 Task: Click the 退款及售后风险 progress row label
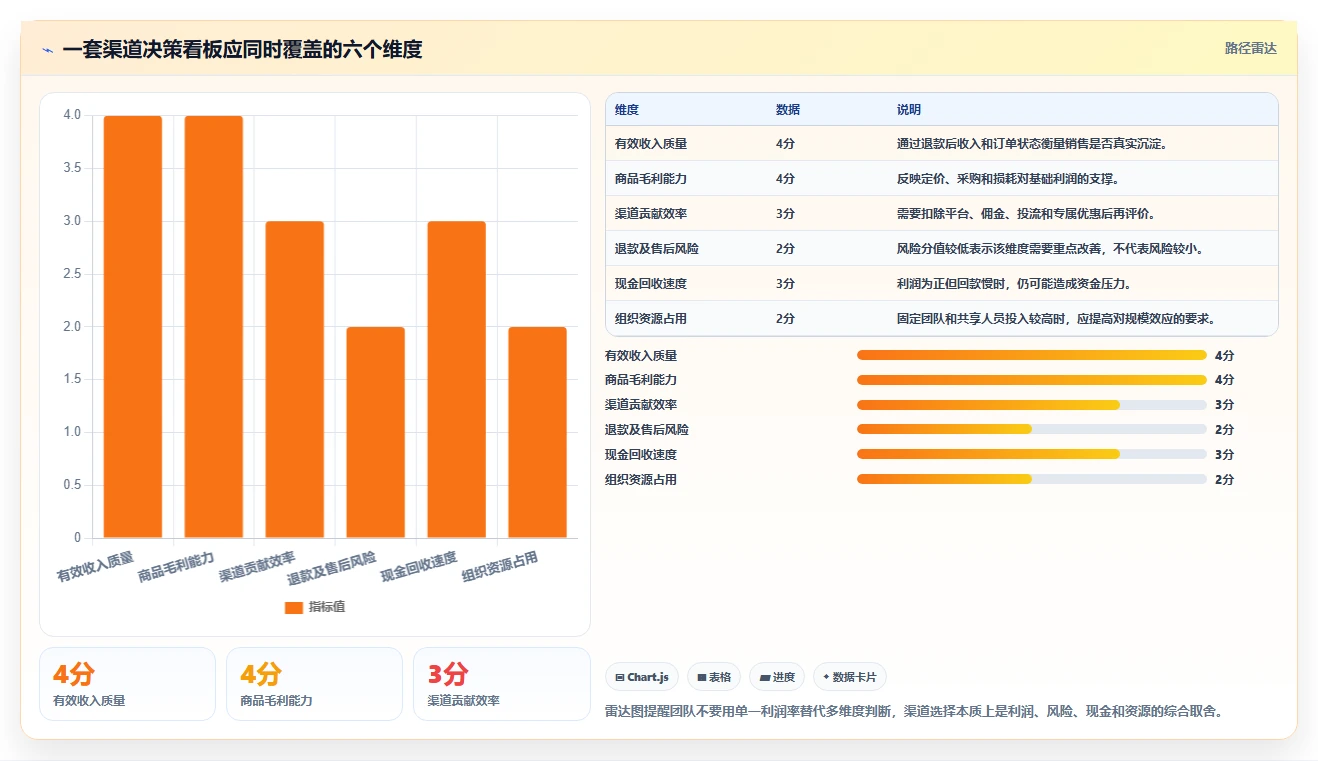647,430
